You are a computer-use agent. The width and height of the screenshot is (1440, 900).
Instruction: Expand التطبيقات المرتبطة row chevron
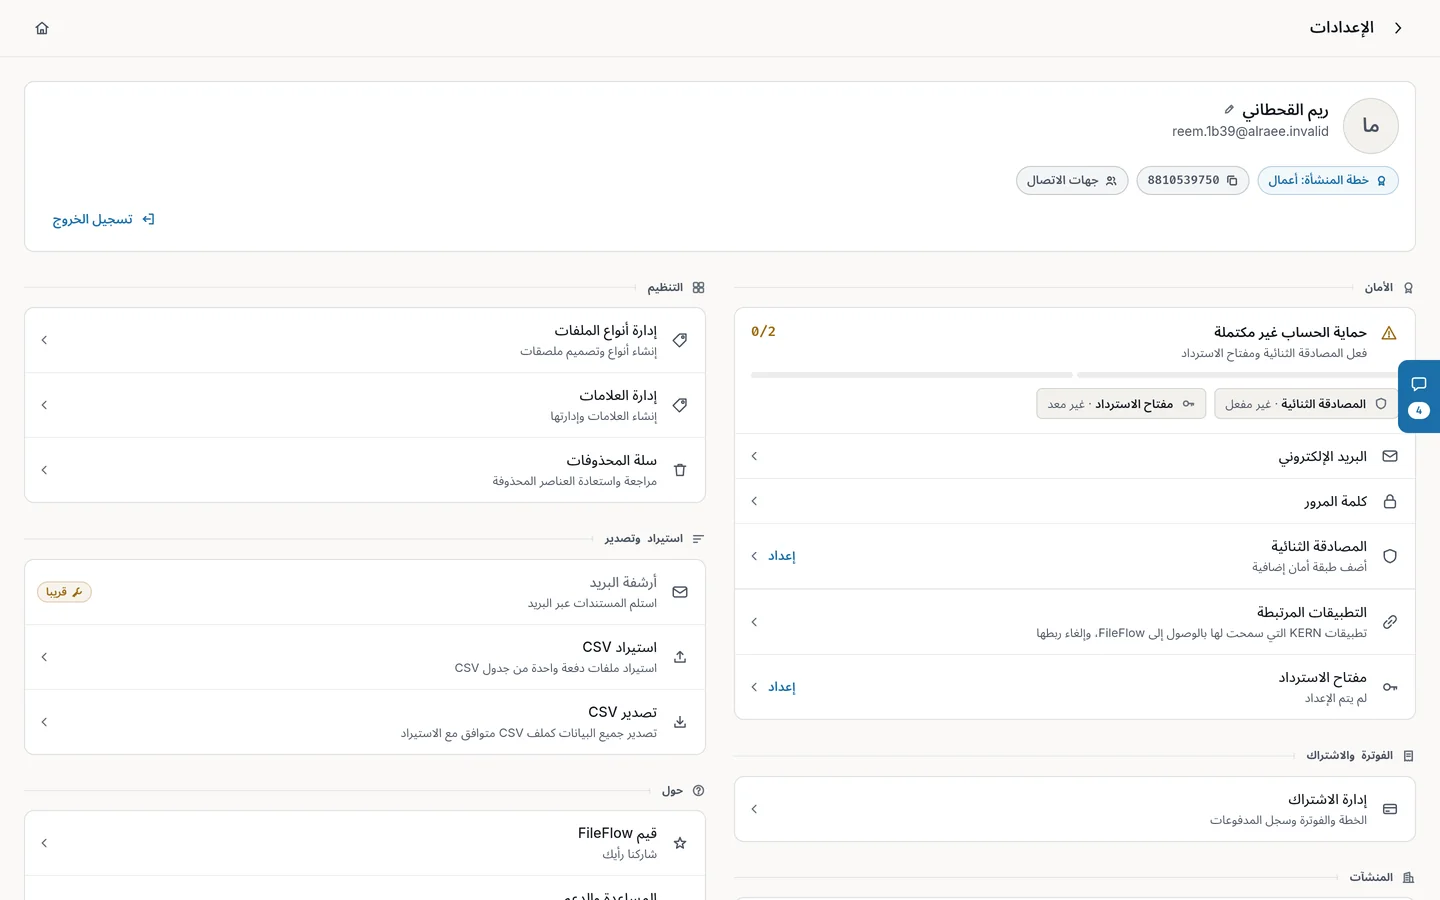754,622
